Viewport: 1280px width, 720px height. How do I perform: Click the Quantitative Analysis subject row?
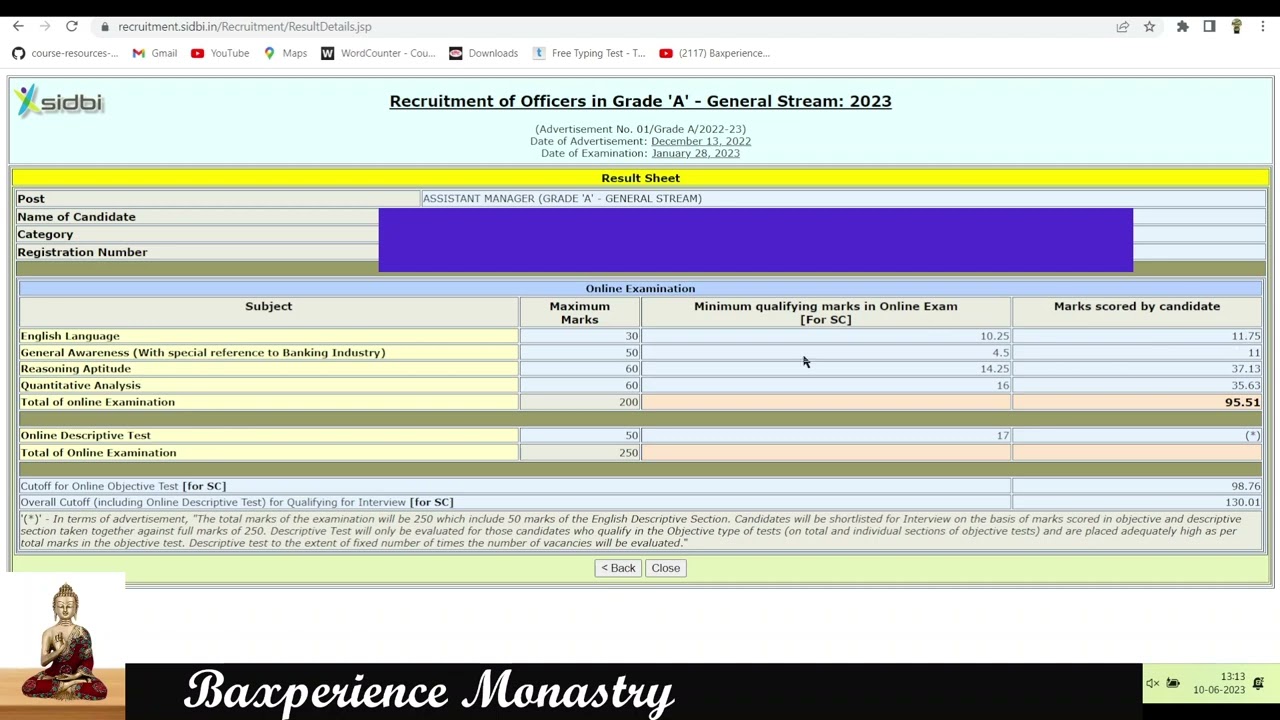640,385
